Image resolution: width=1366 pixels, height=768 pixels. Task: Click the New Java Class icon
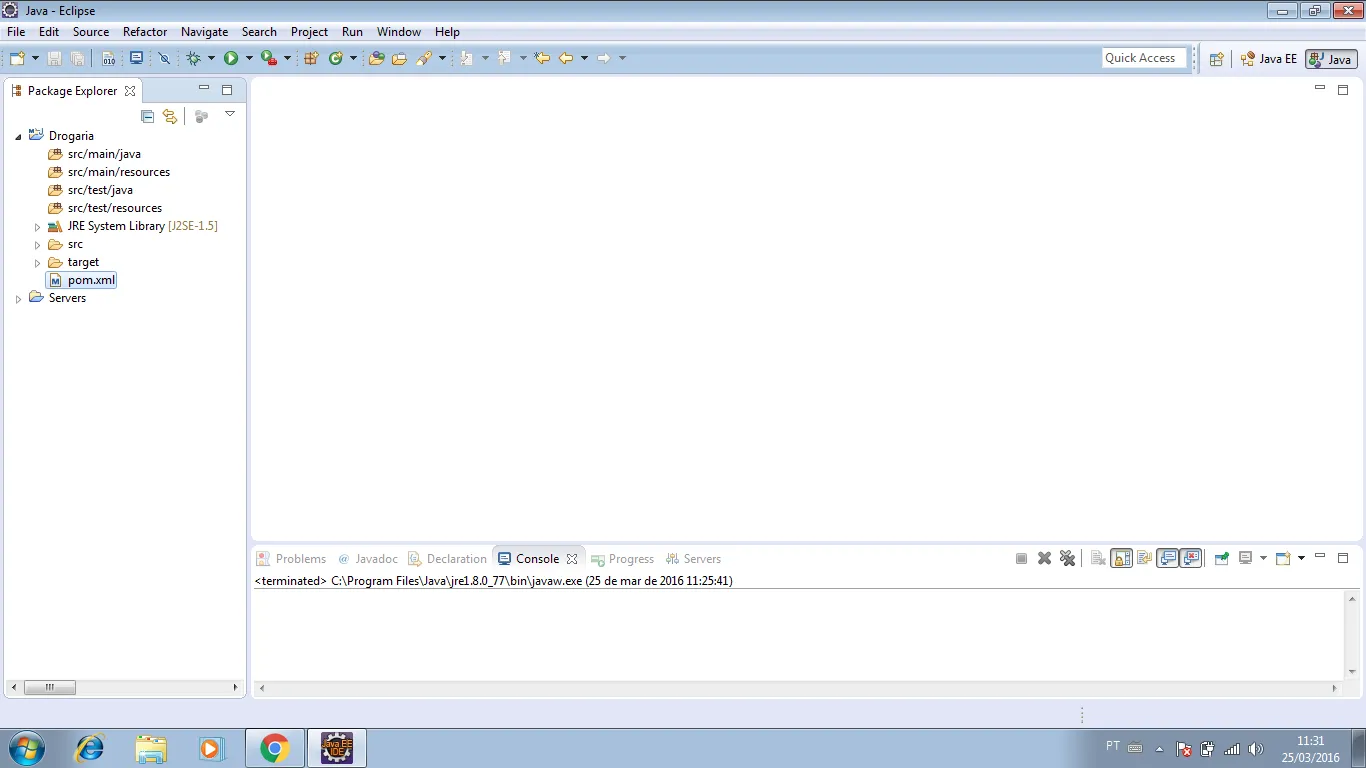(336, 58)
